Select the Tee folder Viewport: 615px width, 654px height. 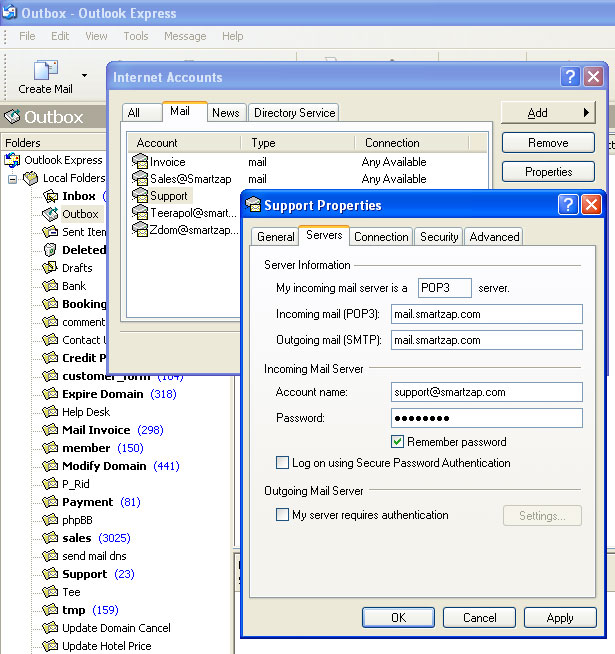[x=71, y=592]
